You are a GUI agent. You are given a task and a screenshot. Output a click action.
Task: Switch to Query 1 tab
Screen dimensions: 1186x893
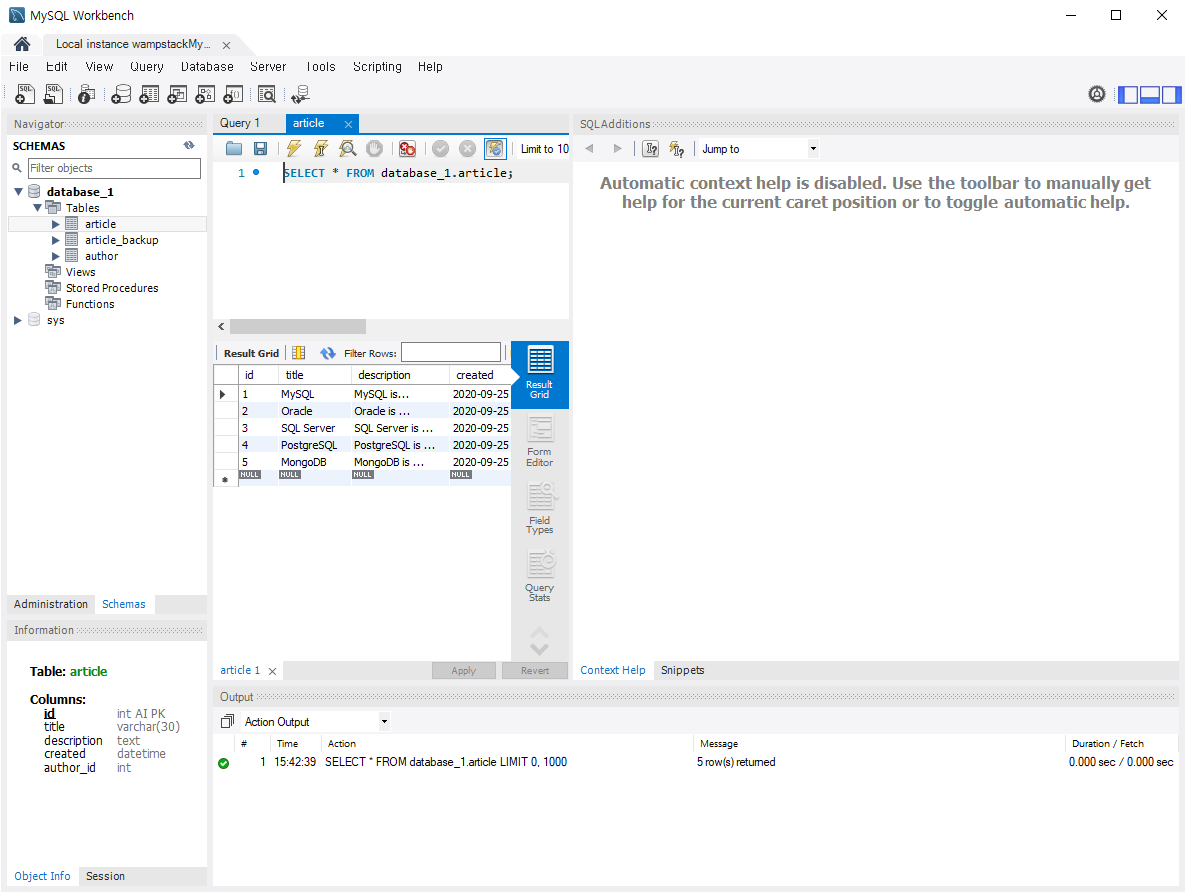coord(240,123)
